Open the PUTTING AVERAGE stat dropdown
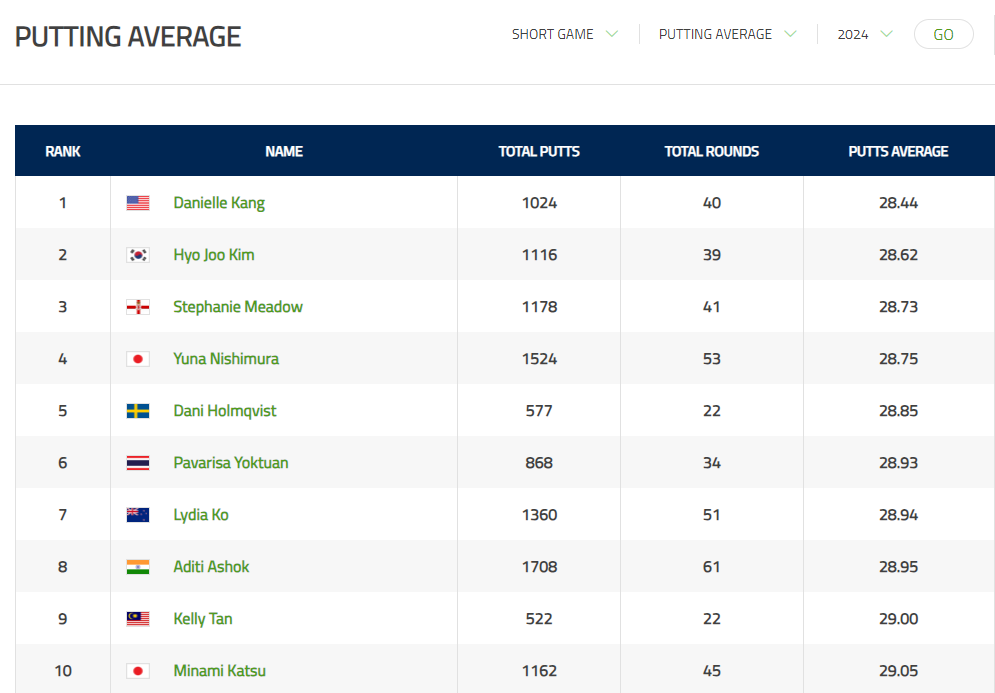The width and height of the screenshot is (995, 693). pos(727,34)
